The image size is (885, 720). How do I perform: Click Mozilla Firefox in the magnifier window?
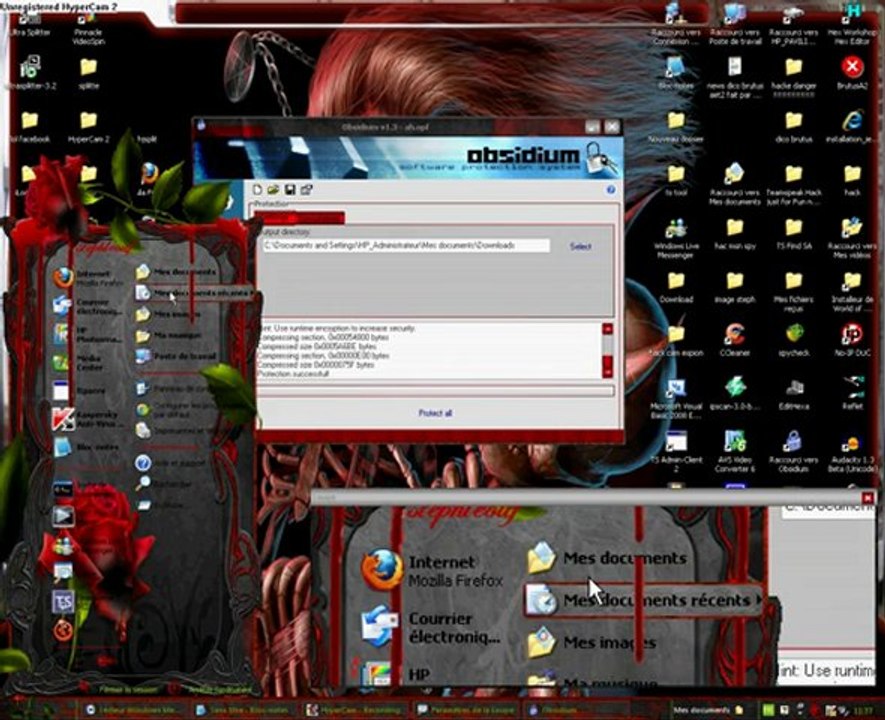432,571
